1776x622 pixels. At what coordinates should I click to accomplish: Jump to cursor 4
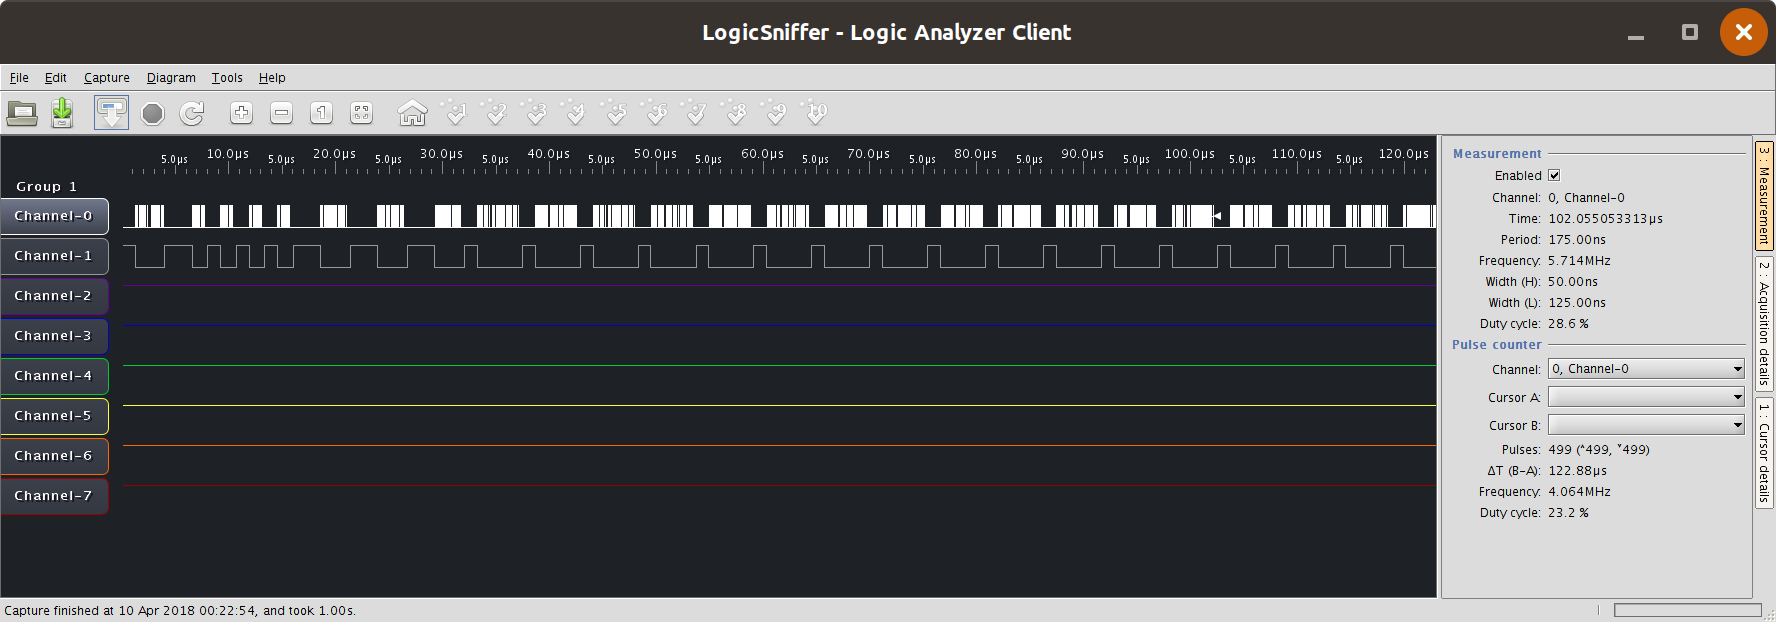click(x=575, y=113)
